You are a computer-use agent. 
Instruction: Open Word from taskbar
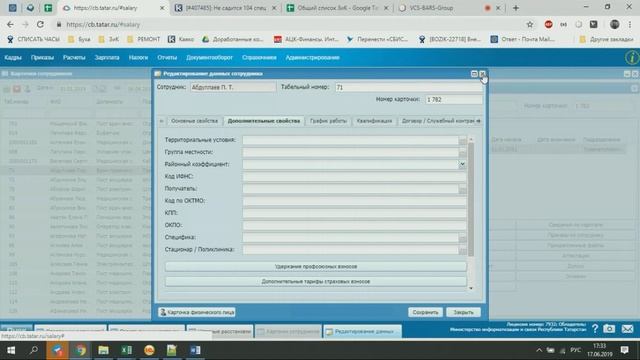pos(195,350)
